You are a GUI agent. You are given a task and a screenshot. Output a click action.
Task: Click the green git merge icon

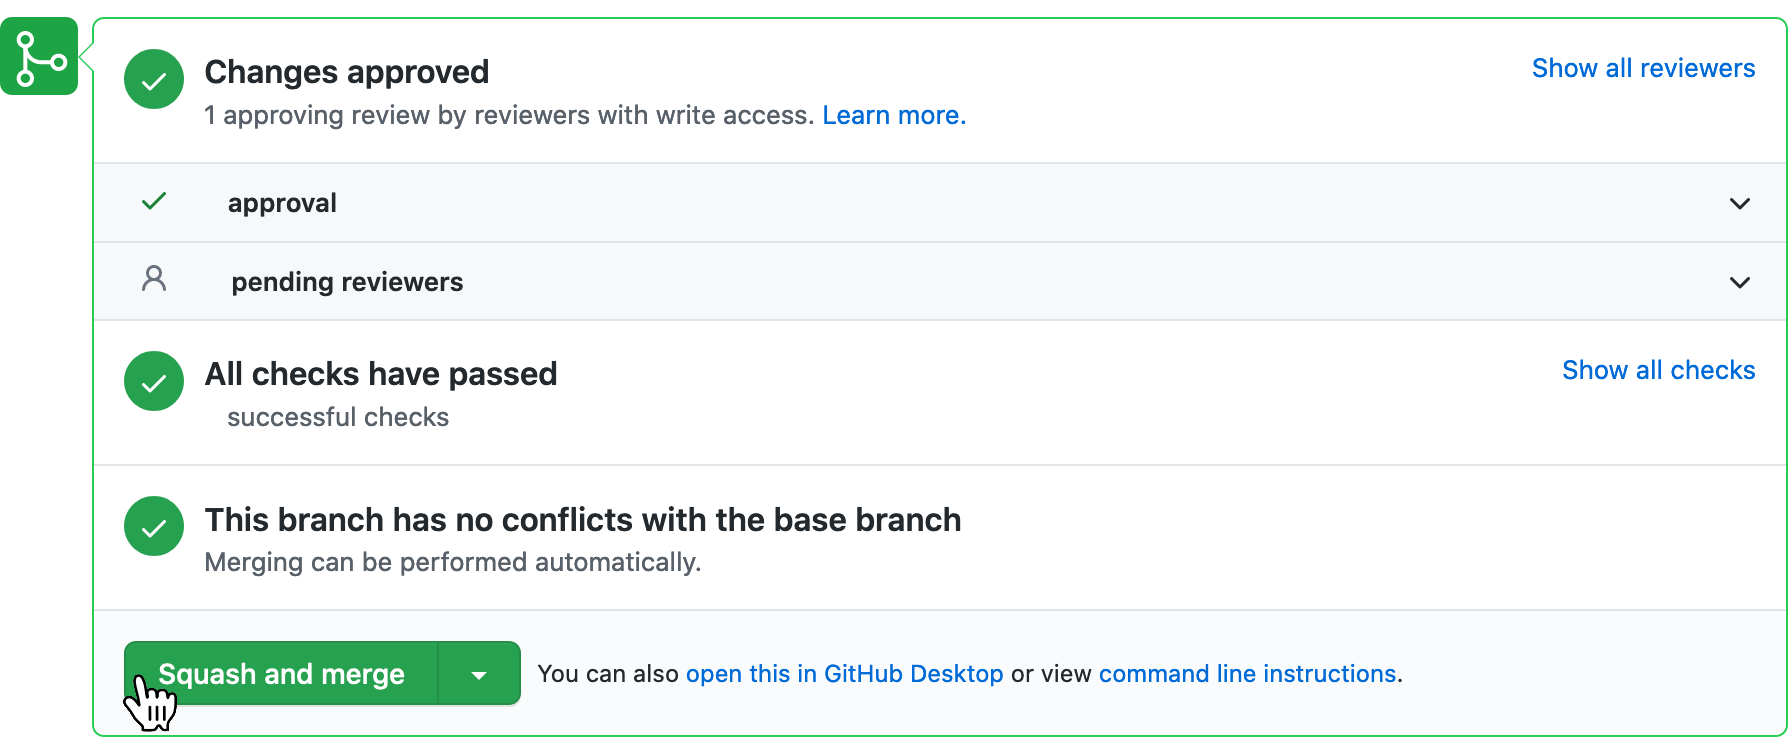click(x=39, y=56)
